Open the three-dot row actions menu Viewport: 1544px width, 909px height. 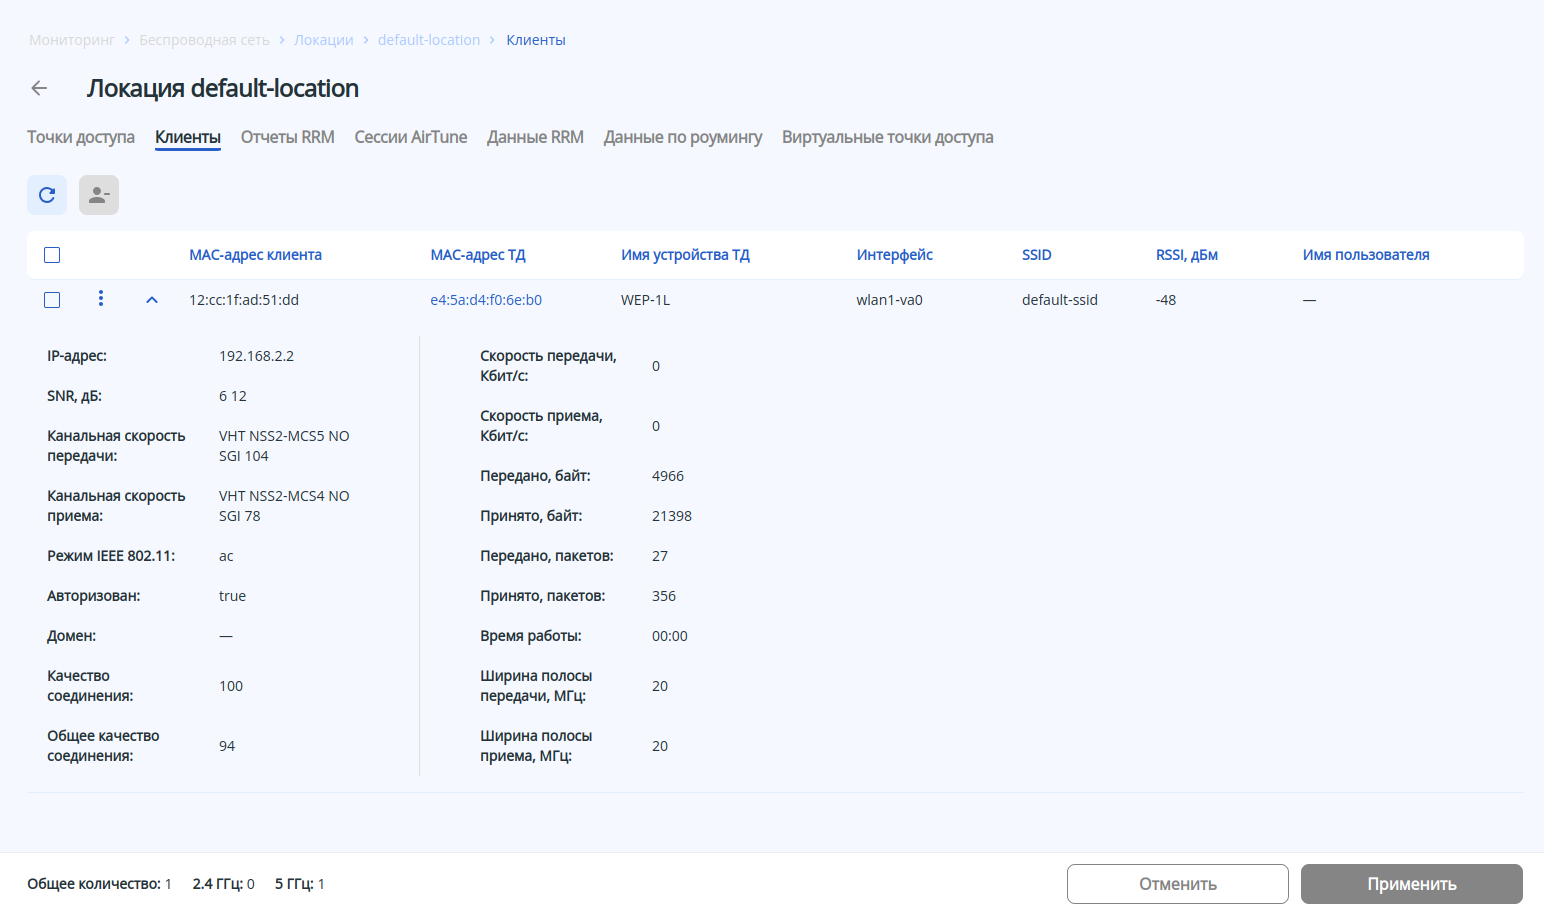tap(101, 299)
